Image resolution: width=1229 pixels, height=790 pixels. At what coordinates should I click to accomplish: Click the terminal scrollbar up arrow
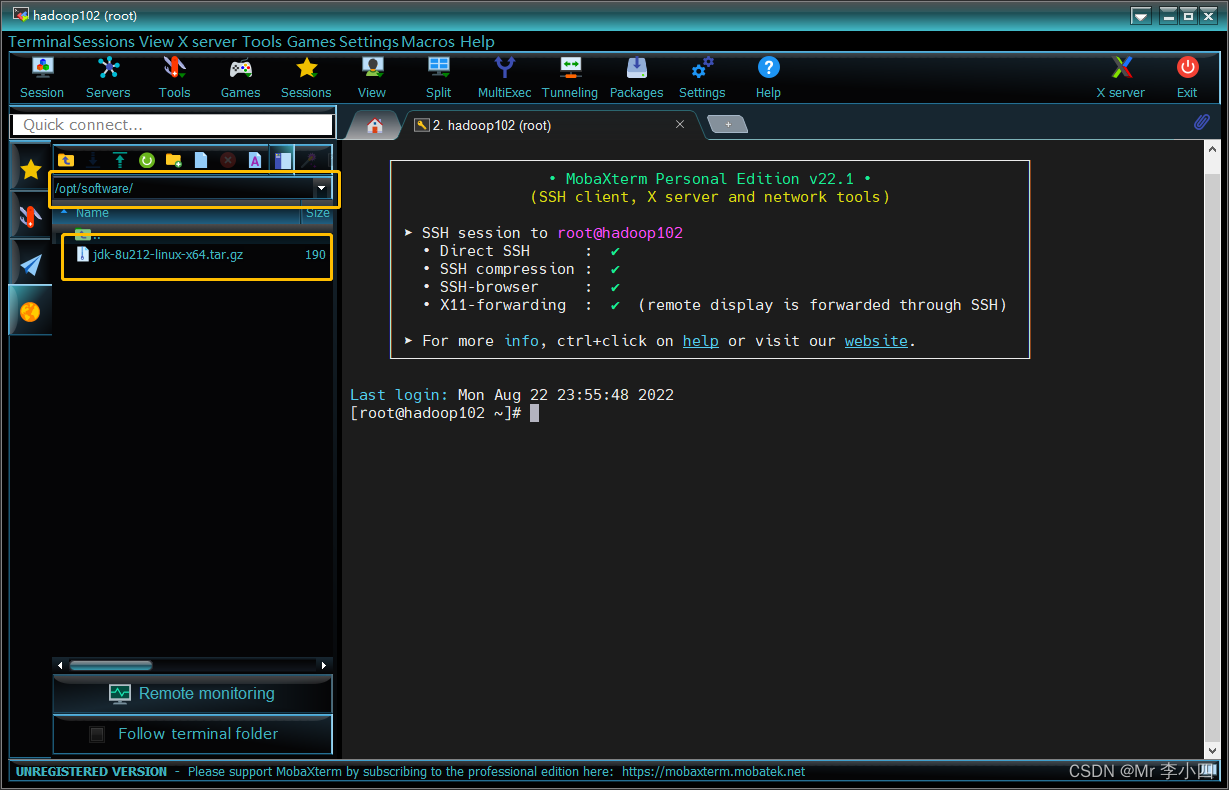[1211, 149]
